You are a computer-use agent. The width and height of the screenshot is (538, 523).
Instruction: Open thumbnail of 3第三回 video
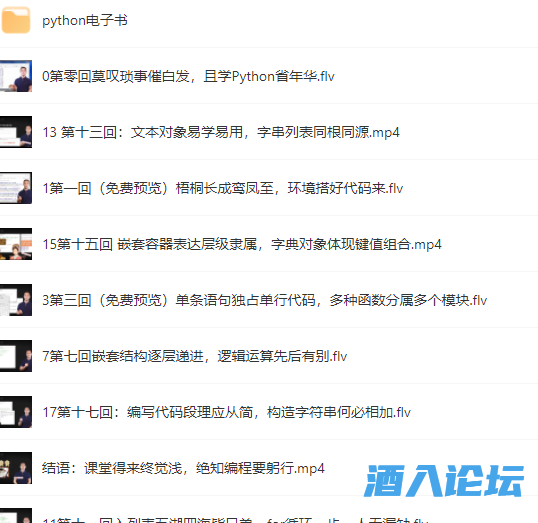[16, 300]
